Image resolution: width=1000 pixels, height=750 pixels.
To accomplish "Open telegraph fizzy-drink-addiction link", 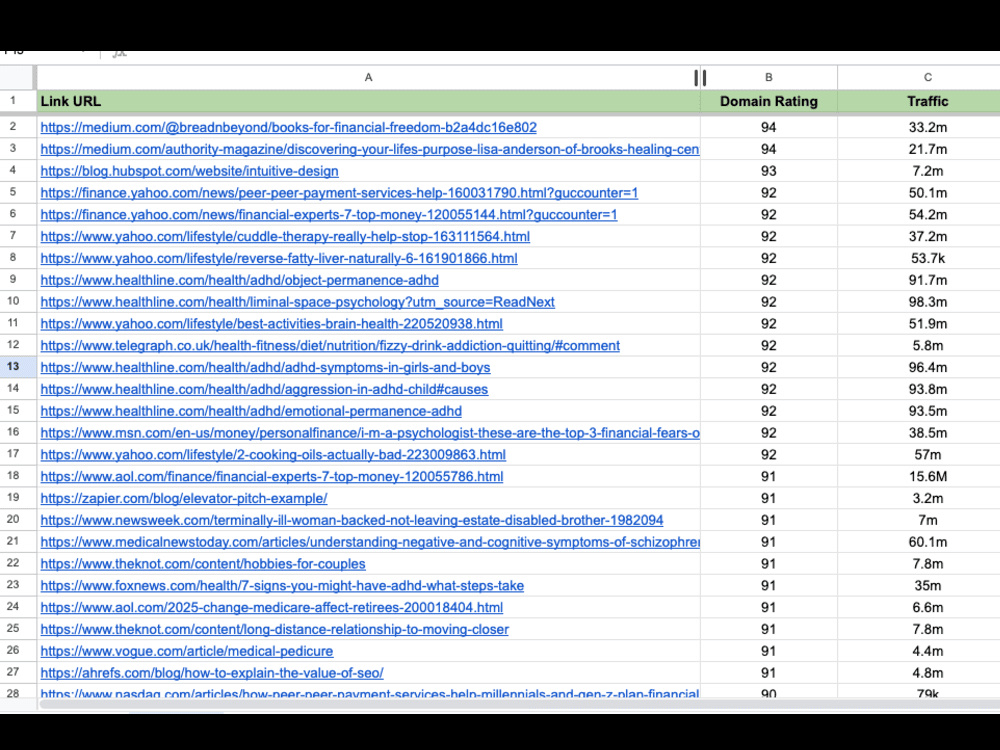I will (x=330, y=346).
